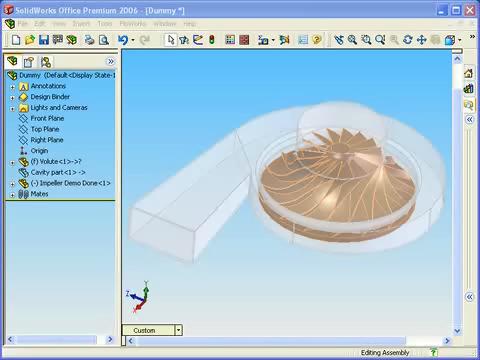Open the Tools menu
Image resolution: width=480 pixels, height=360 pixels.
pyautogui.click(x=105, y=24)
